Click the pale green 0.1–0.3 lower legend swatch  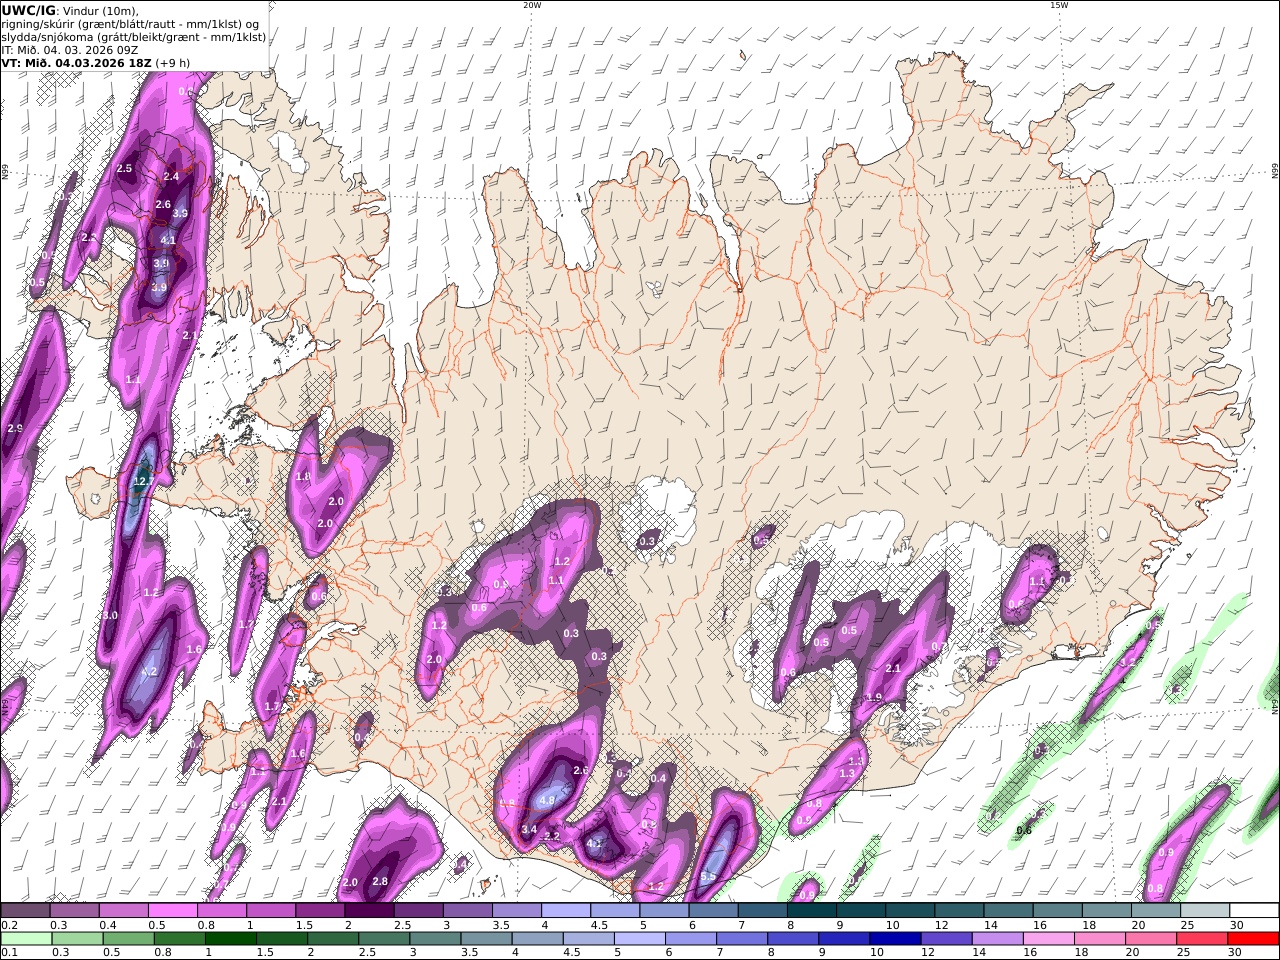25,939
